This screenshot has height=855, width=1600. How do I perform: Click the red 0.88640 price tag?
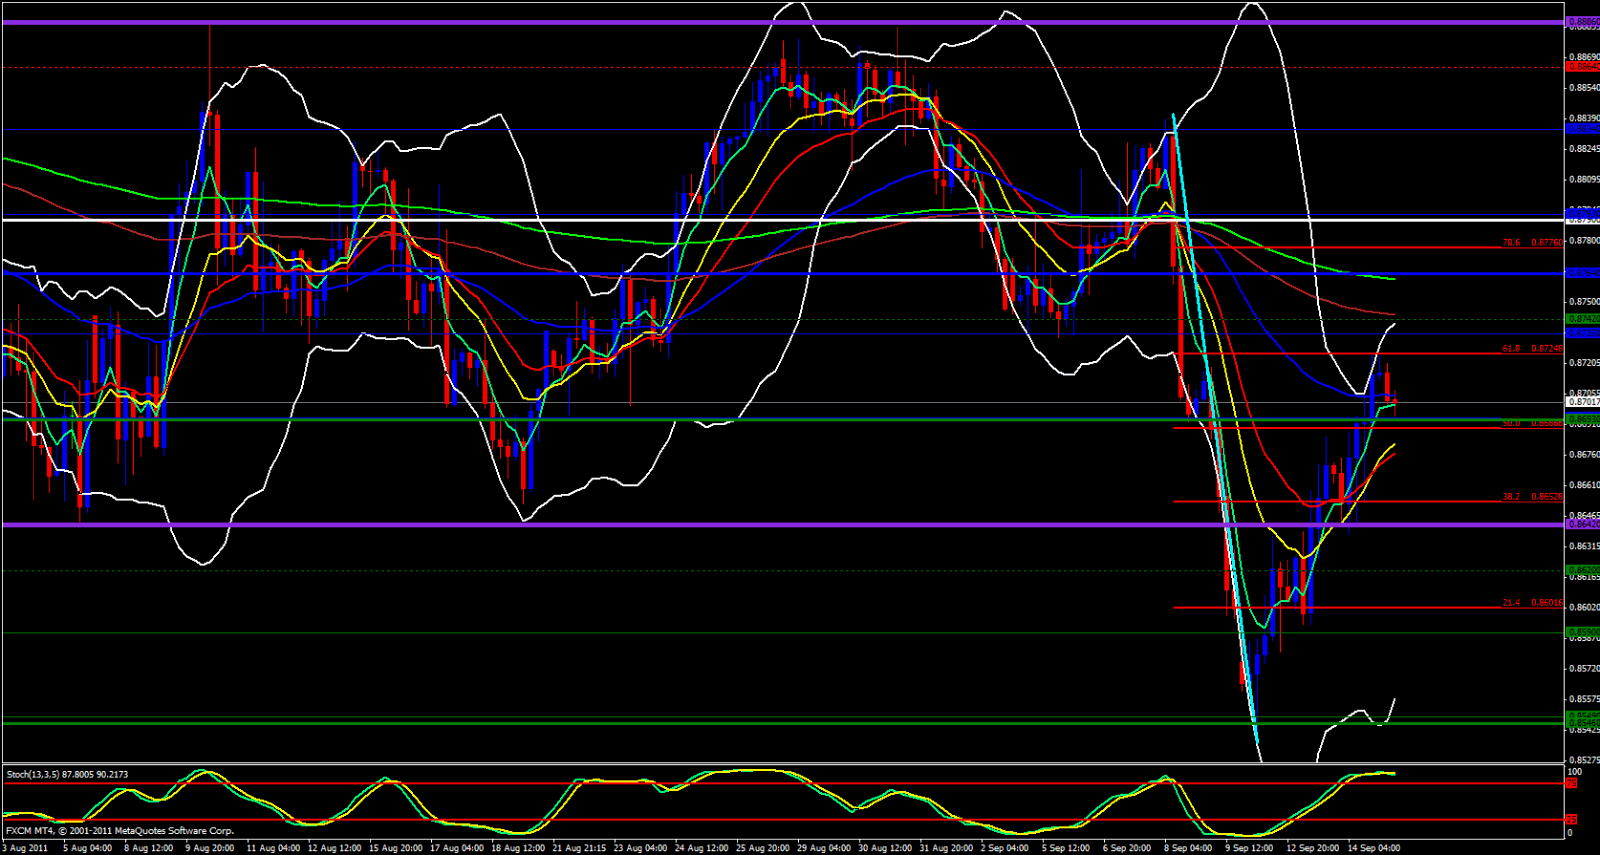[1582, 67]
